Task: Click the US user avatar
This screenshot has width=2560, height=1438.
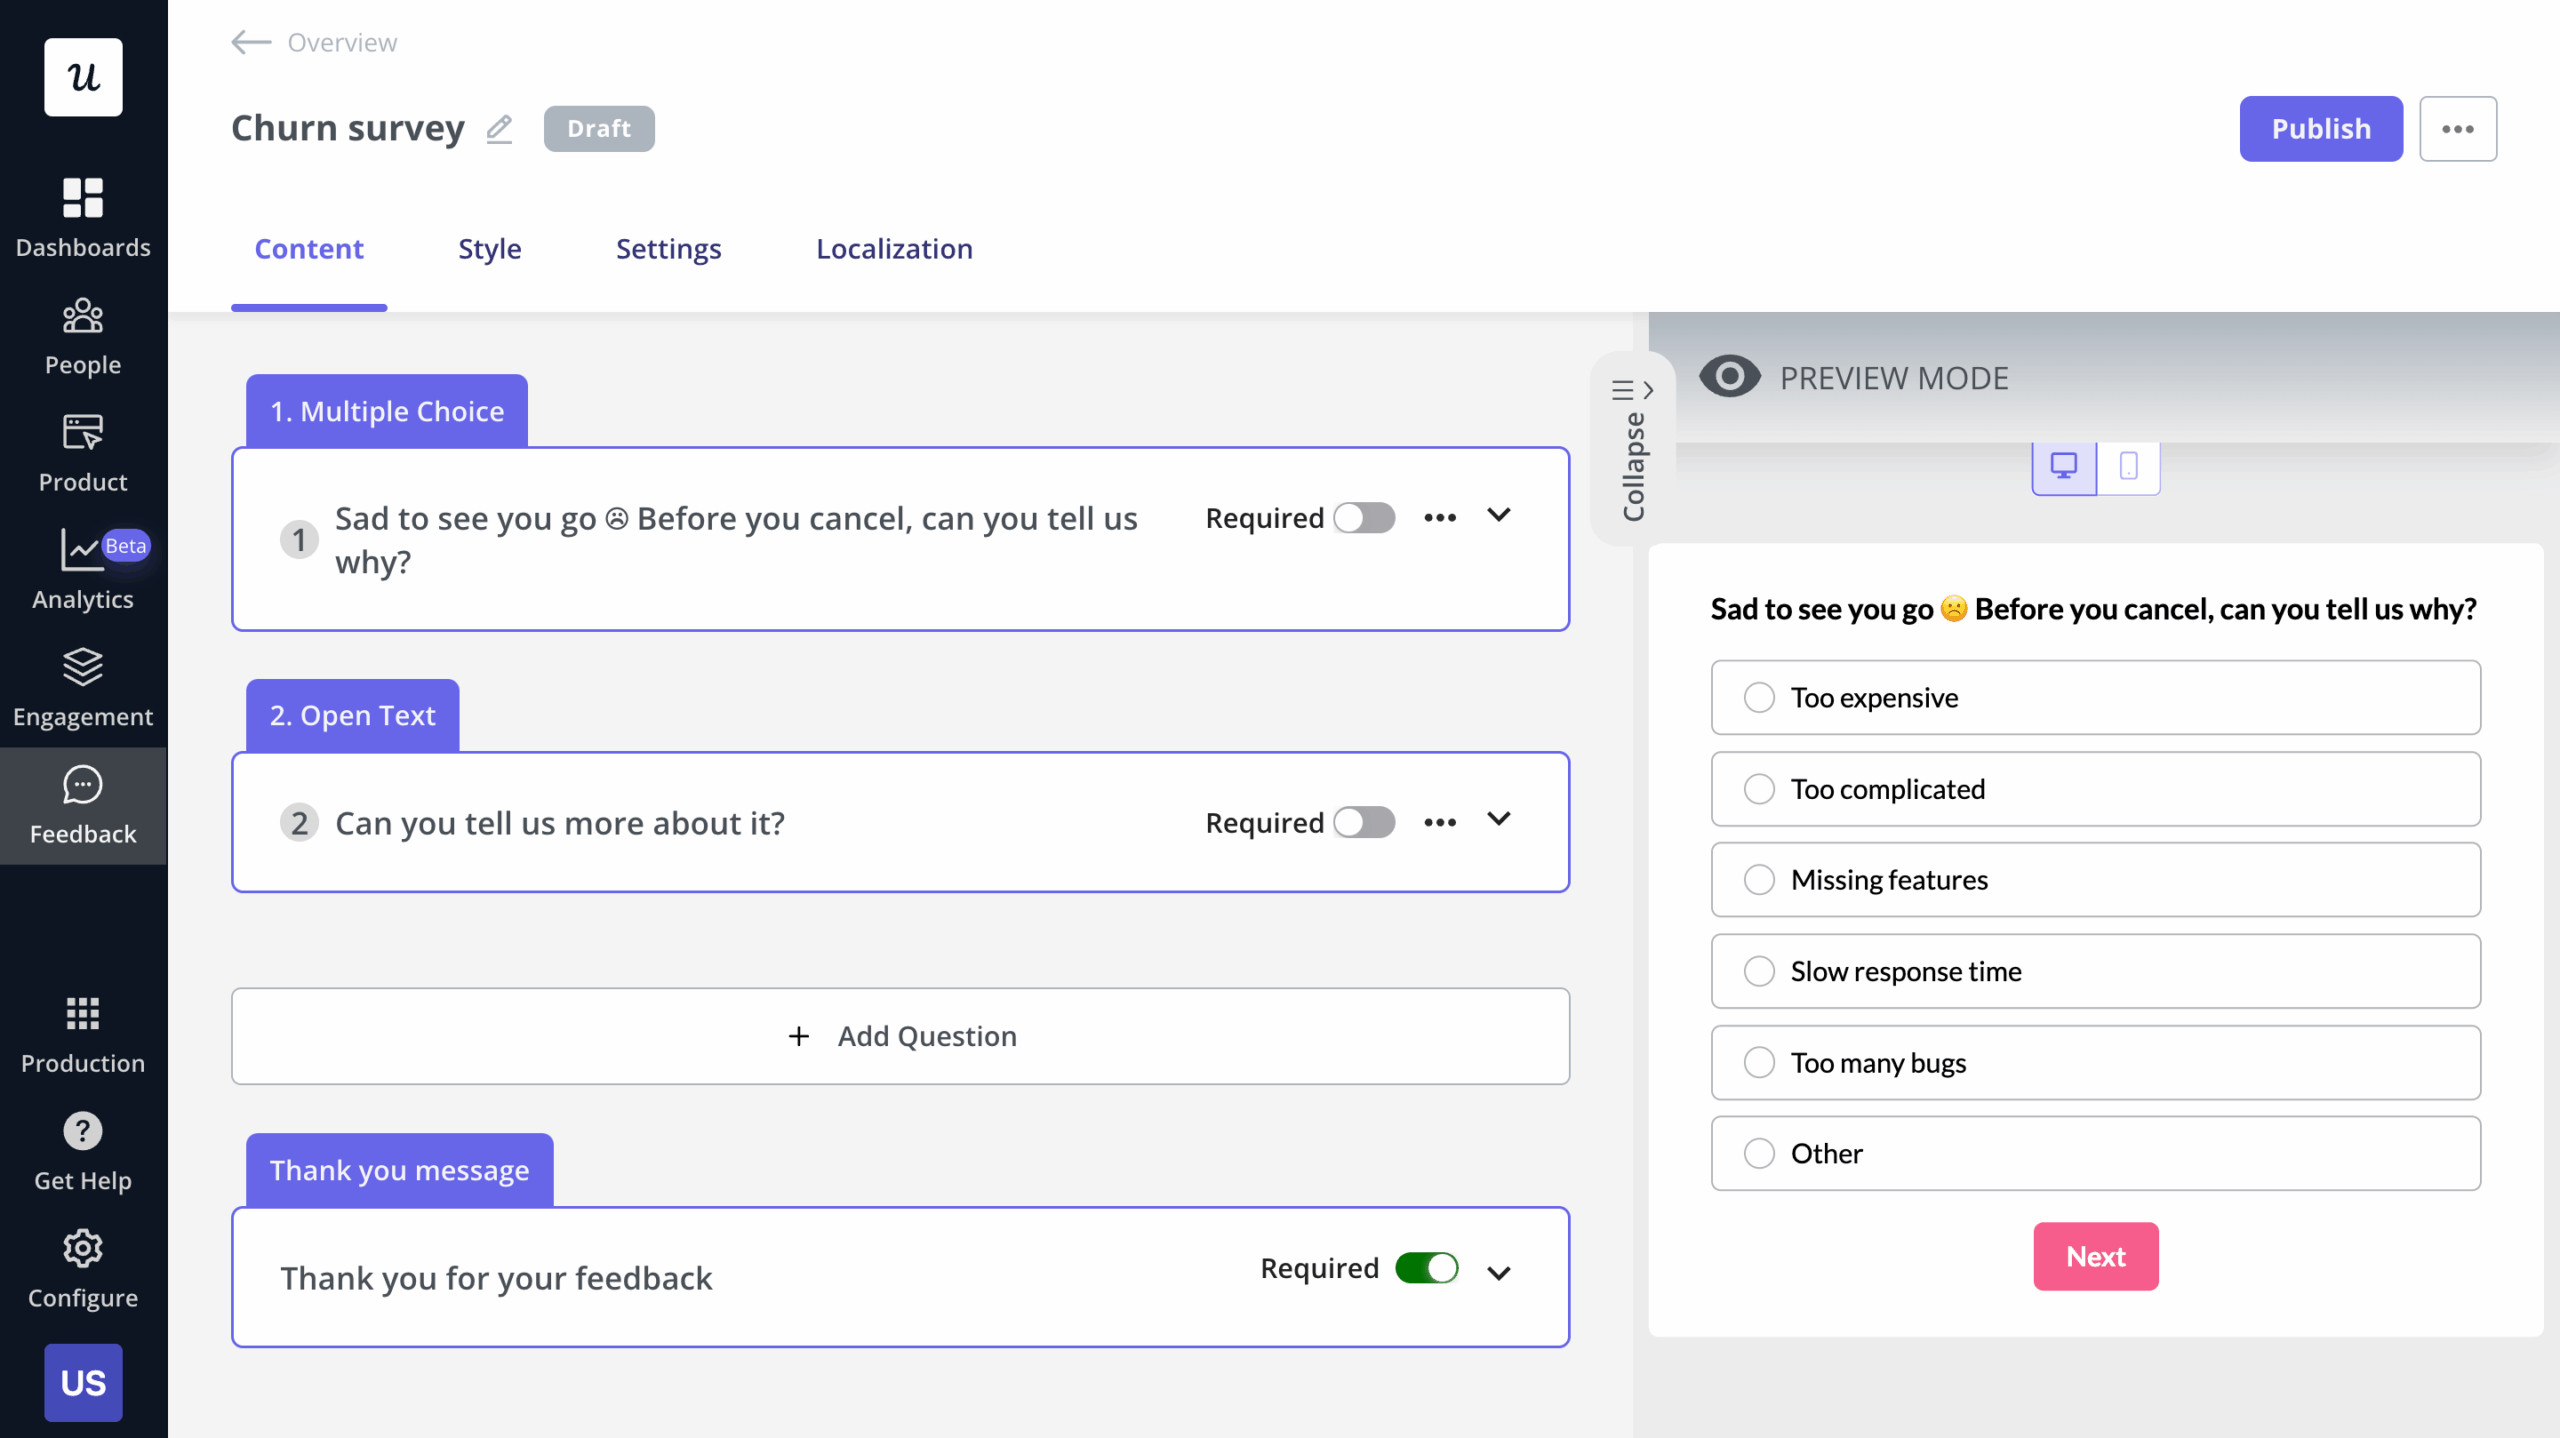Action: [83, 1383]
